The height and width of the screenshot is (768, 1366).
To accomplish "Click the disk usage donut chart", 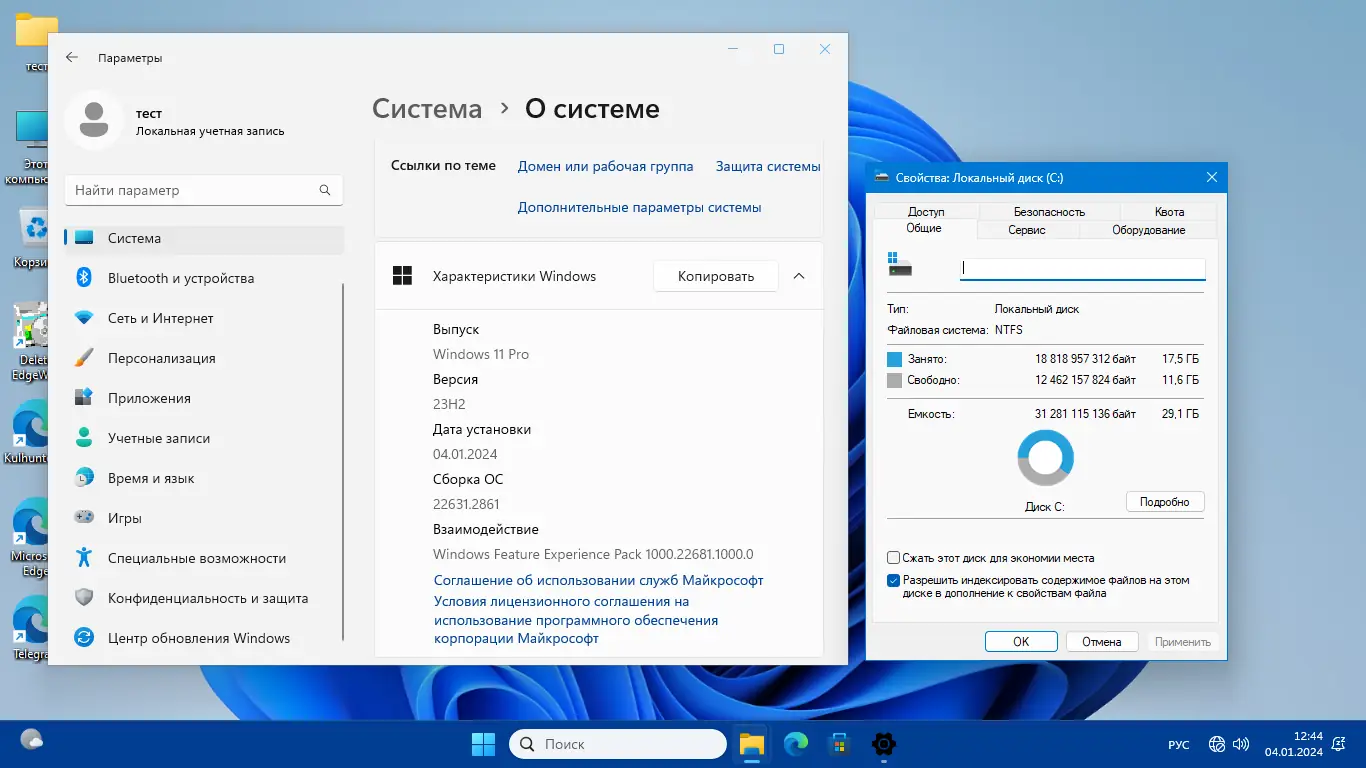I will coord(1045,459).
